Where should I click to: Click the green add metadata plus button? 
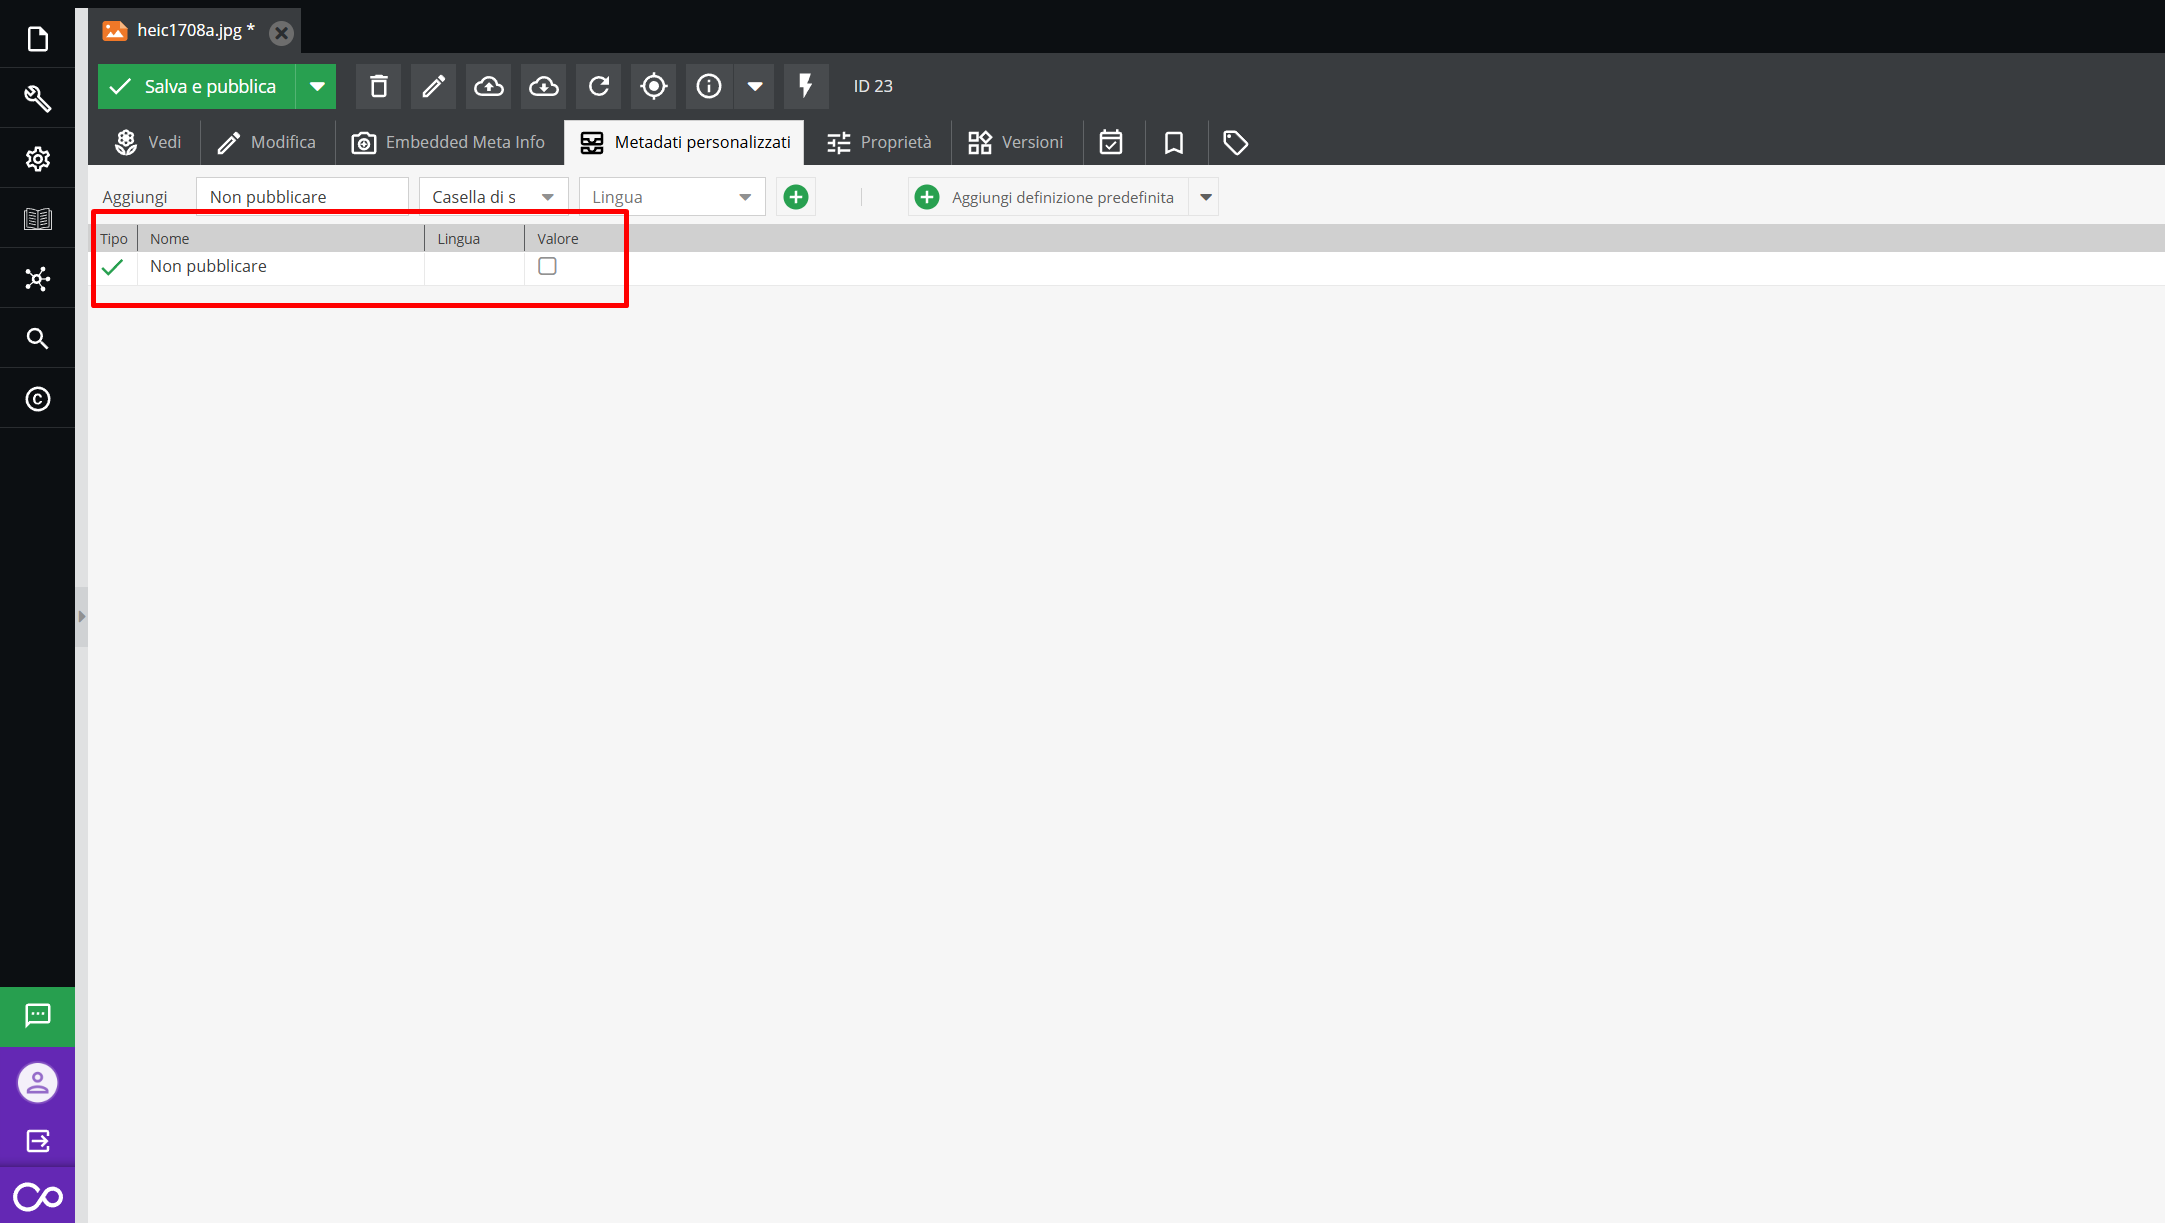pyautogui.click(x=796, y=197)
